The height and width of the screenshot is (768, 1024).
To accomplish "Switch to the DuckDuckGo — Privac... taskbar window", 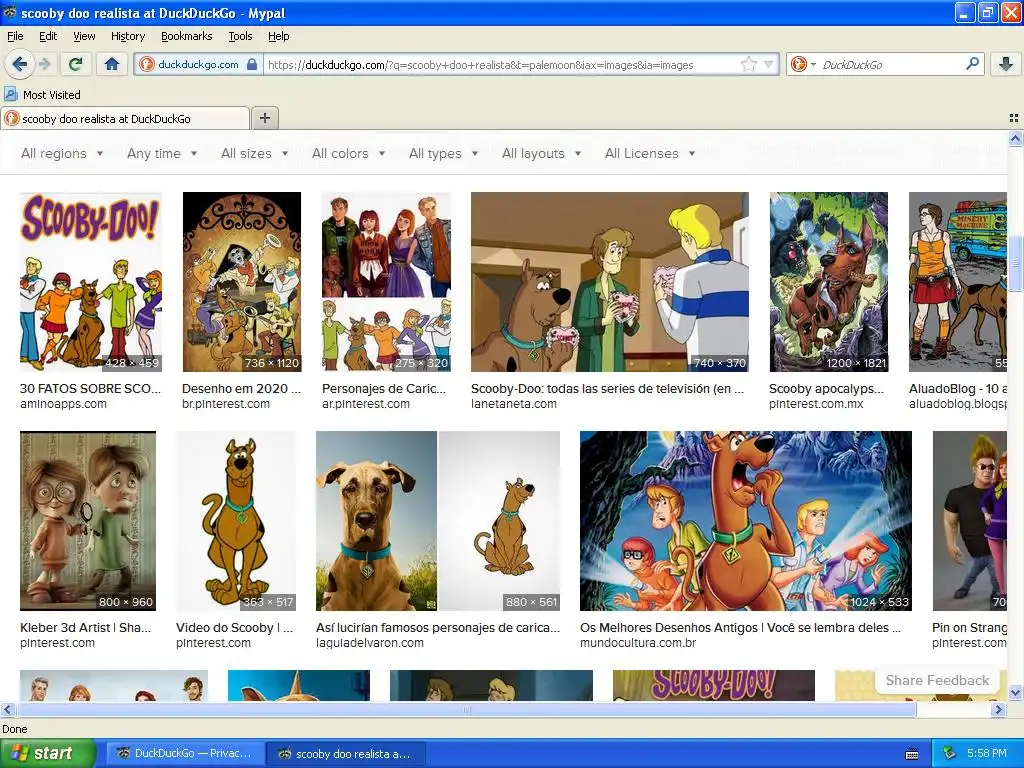I will point(184,754).
